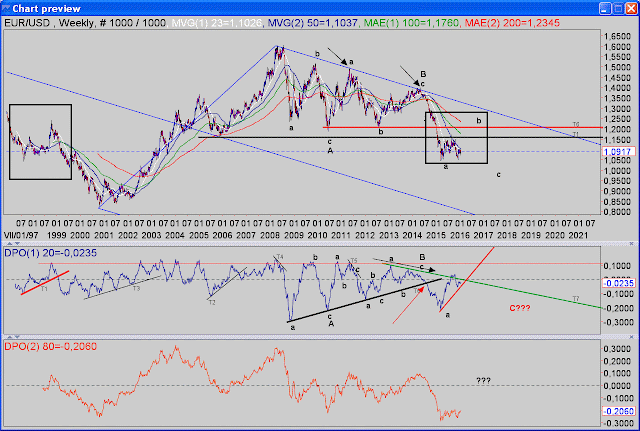Click the Chart preview window title icon
Image resolution: width=640 pixels, height=431 pixels.
click(x=5, y=8)
